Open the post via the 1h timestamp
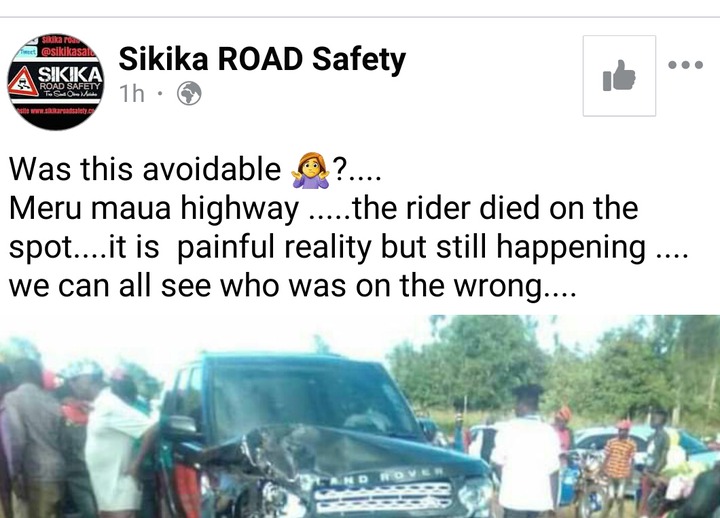 (x=132, y=94)
